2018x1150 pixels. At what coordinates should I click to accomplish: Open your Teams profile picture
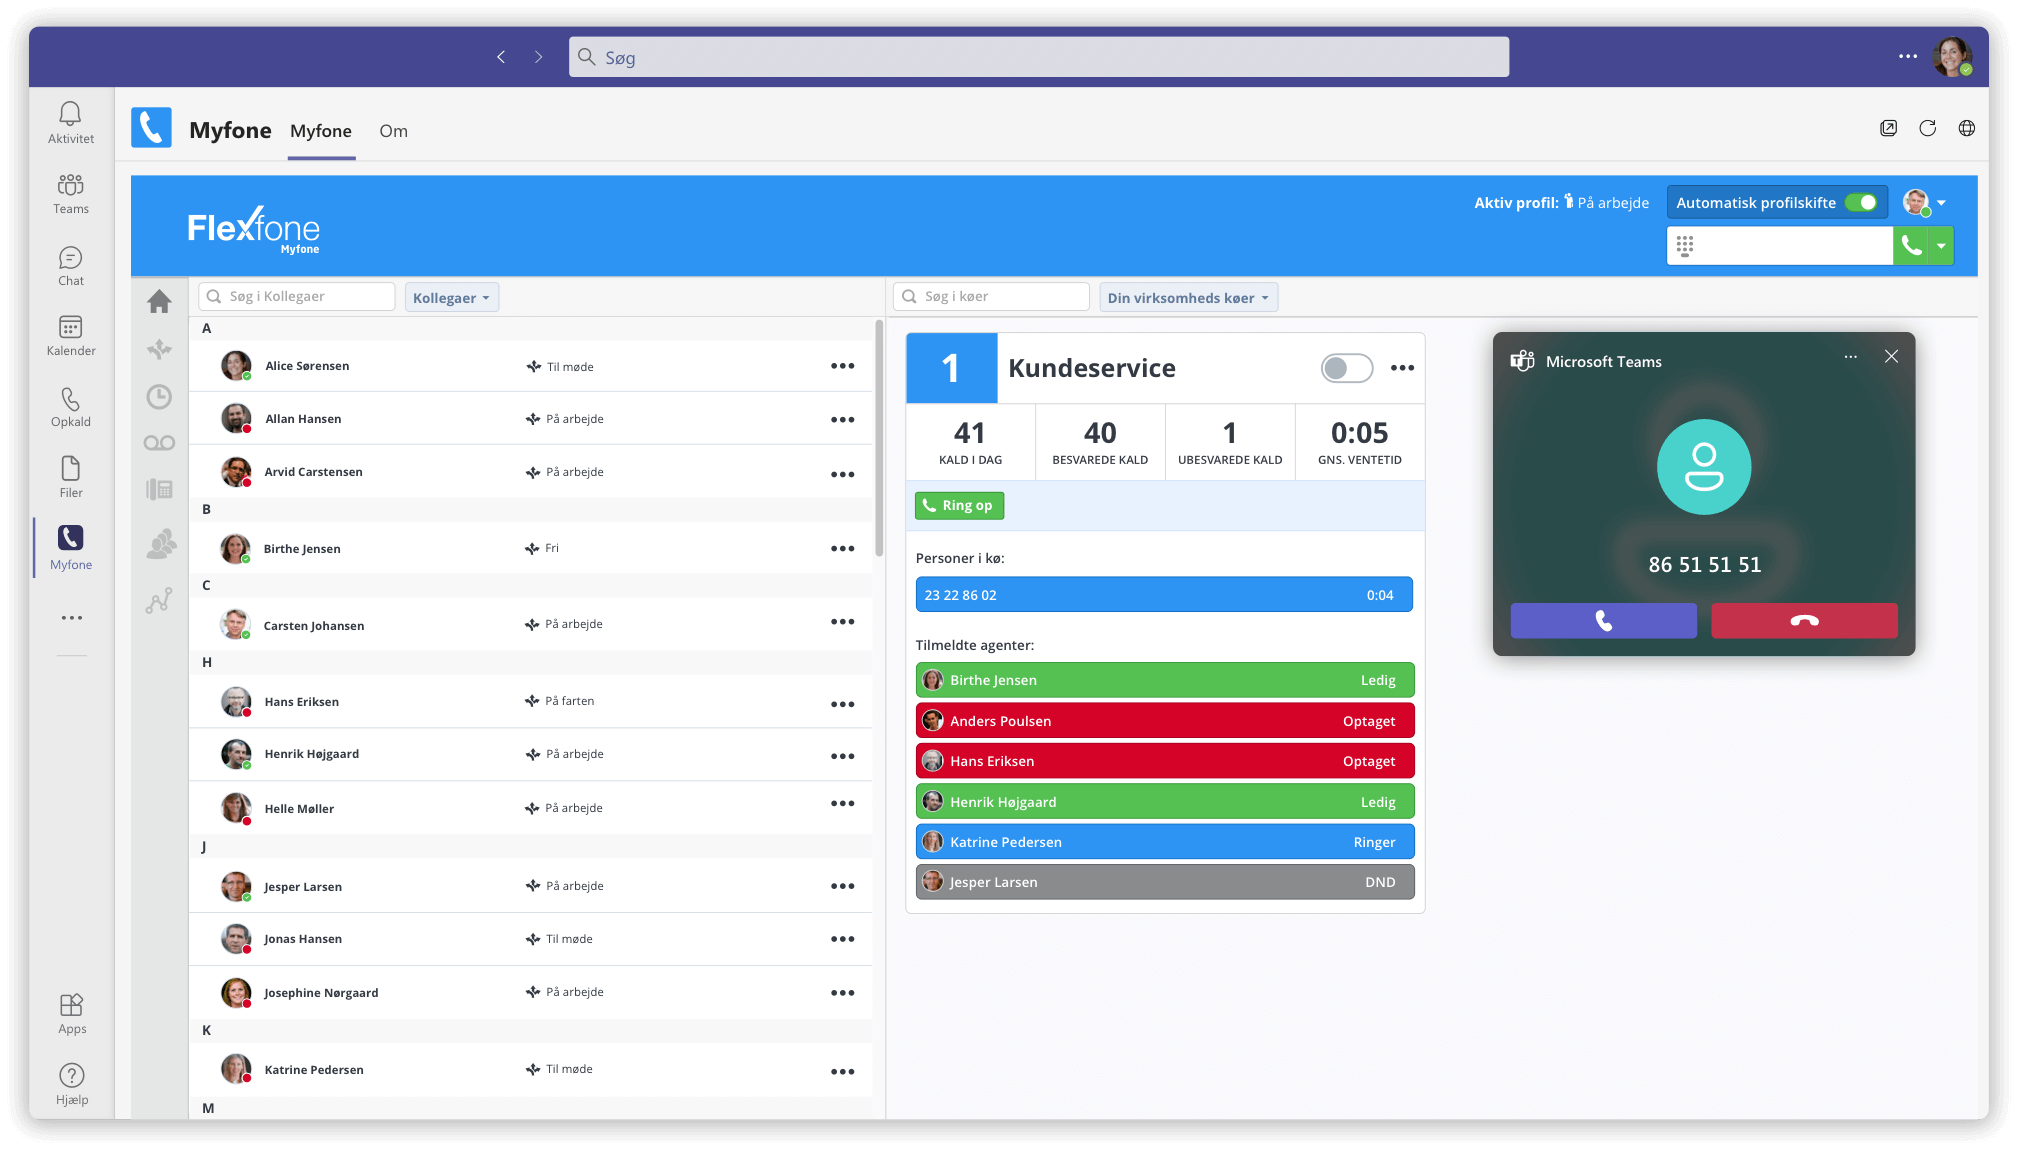[x=1951, y=57]
